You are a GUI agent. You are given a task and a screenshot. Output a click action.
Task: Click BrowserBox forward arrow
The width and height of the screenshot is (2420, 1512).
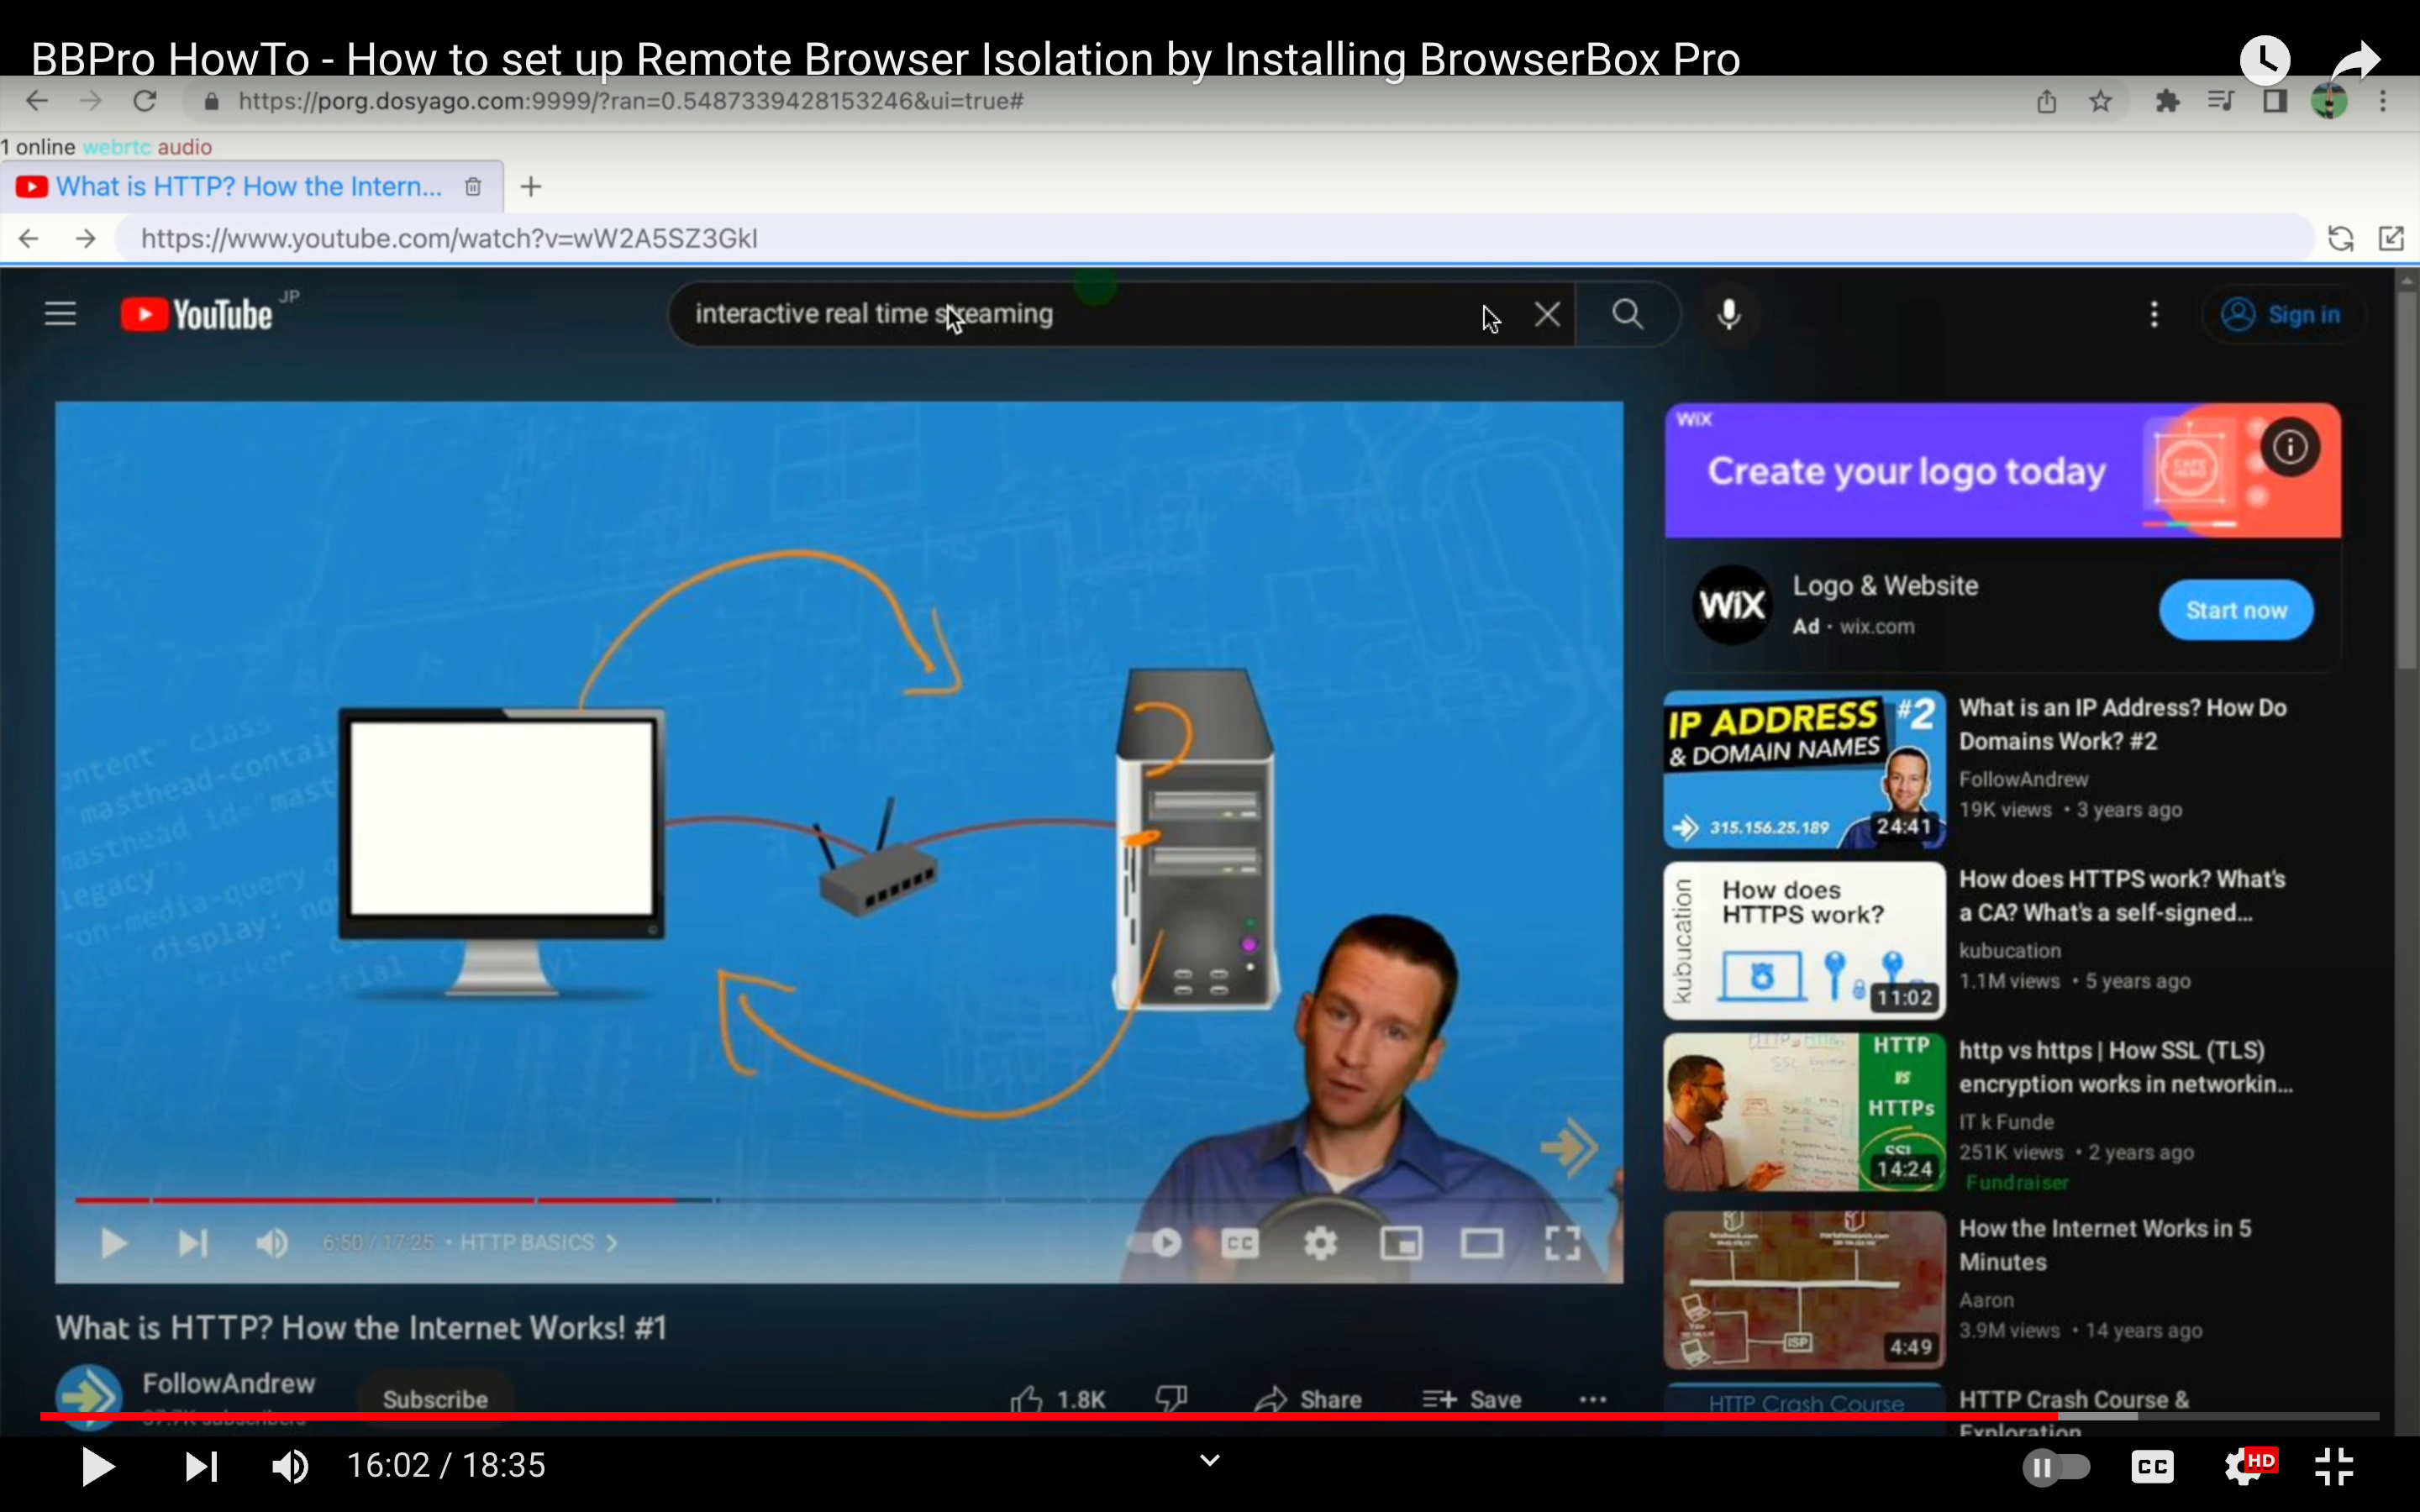point(86,239)
